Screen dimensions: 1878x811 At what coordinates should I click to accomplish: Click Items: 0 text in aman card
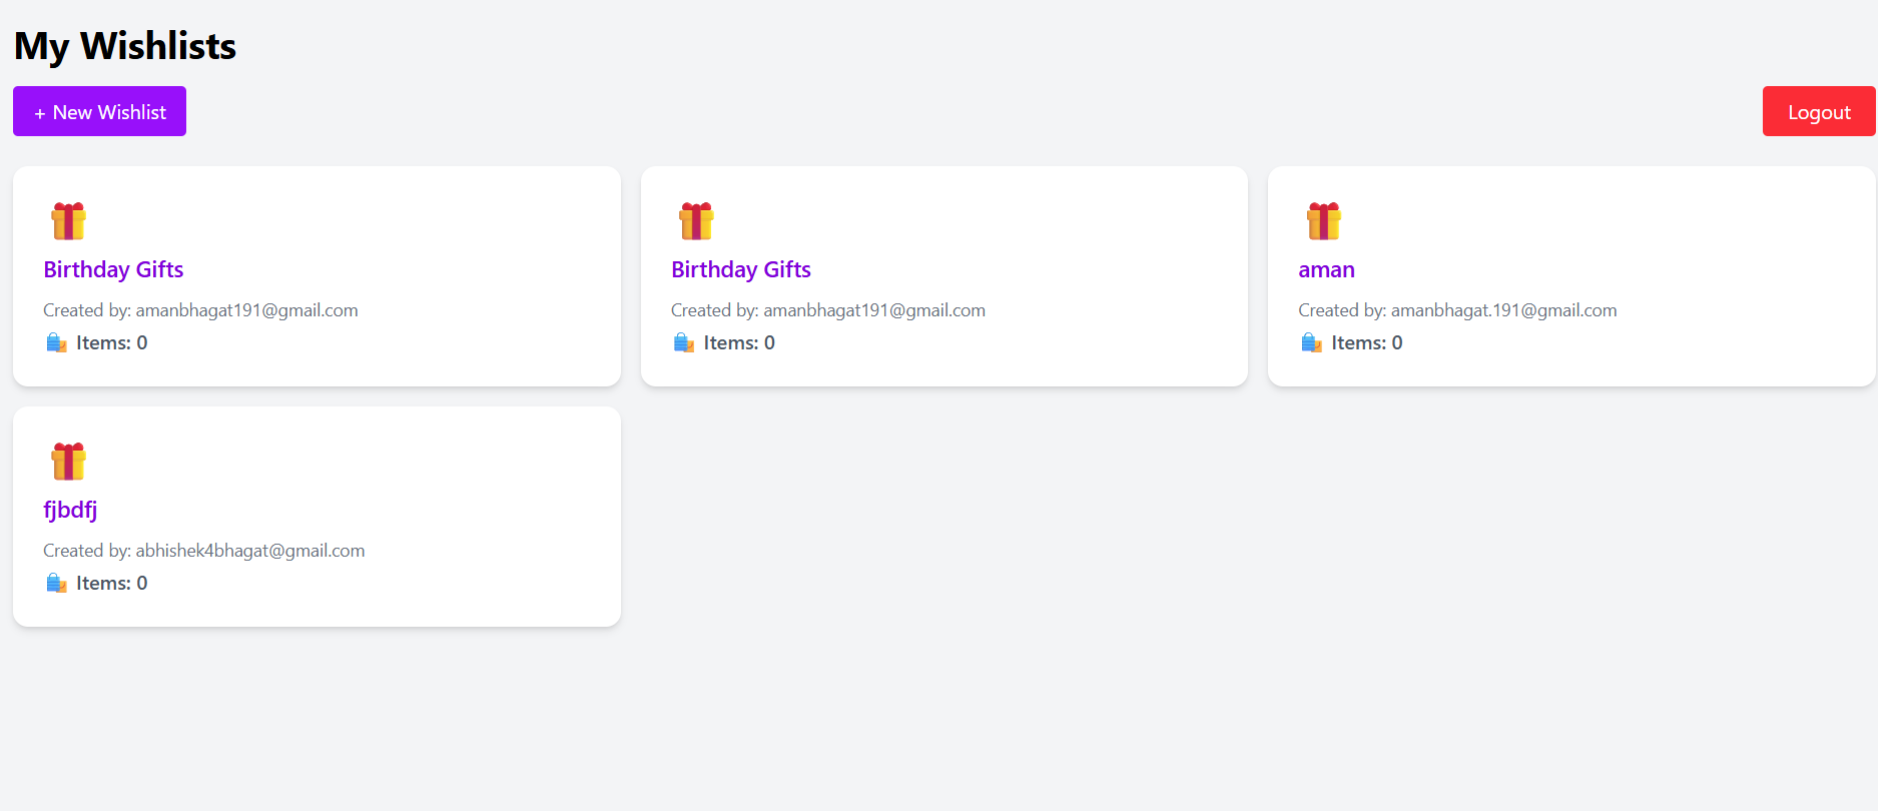point(1366,343)
